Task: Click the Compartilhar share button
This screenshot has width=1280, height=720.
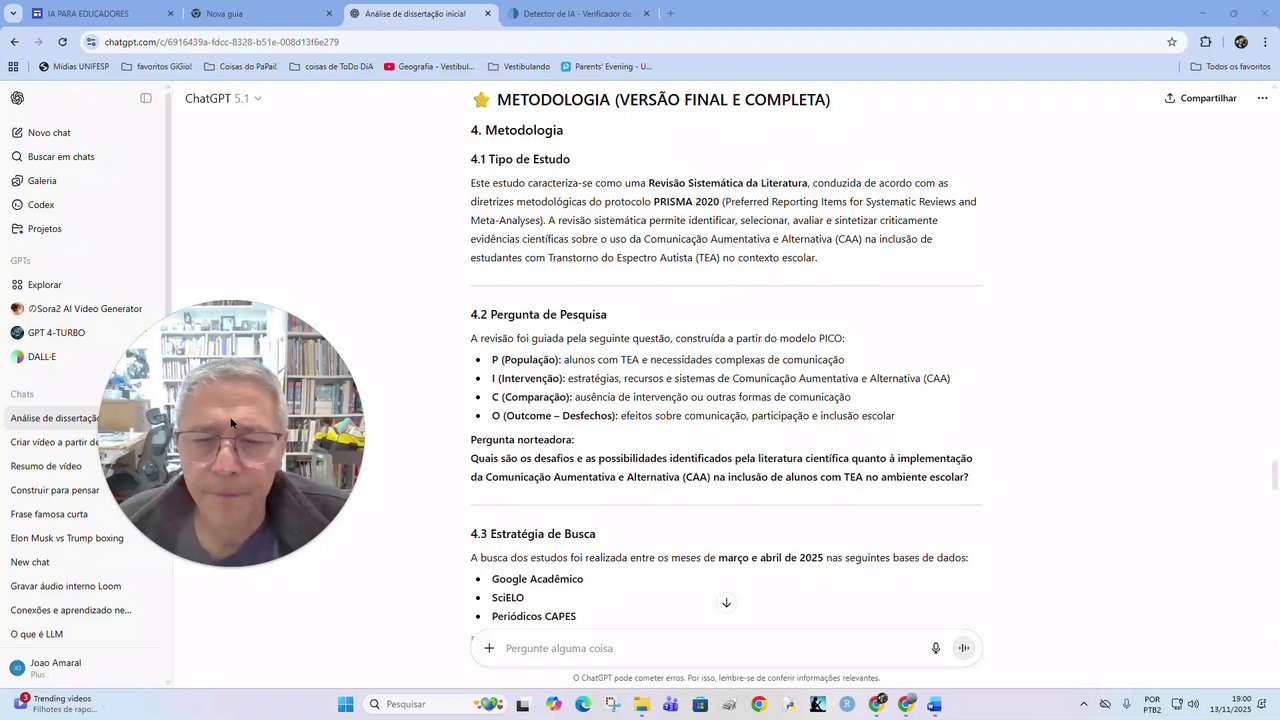Action: tap(1201, 98)
